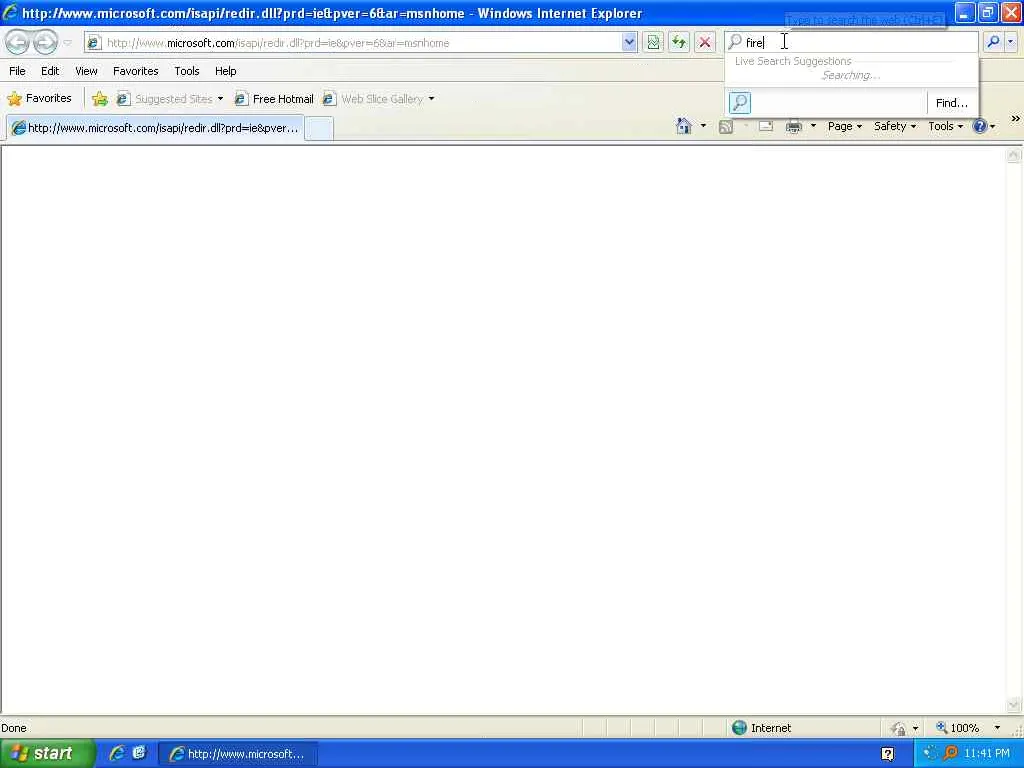Expand the Home button dropdown arrow
This screenshot has width=1024, height=768.
(703, 126)
